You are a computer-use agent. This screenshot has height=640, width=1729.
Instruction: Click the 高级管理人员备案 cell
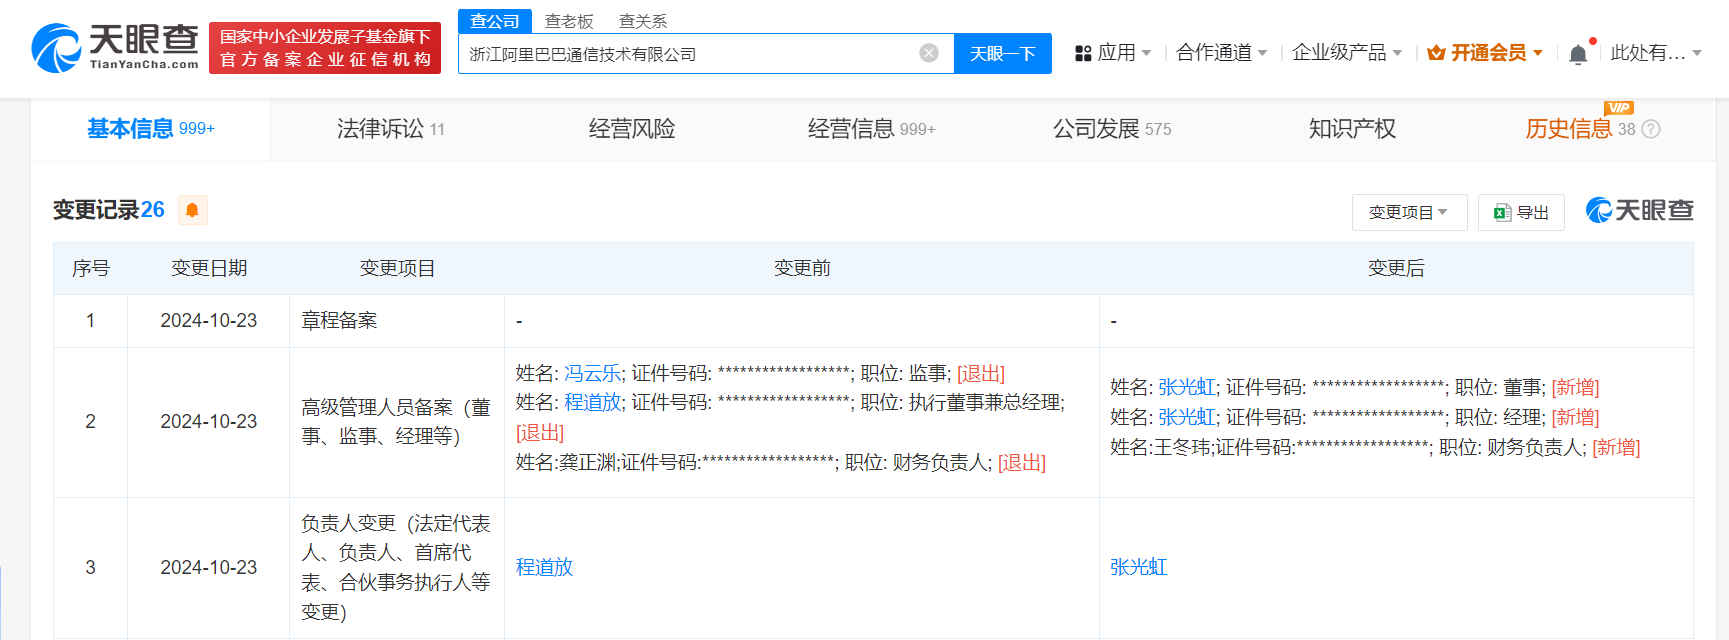pyautogui.click(x=396, y=422)
